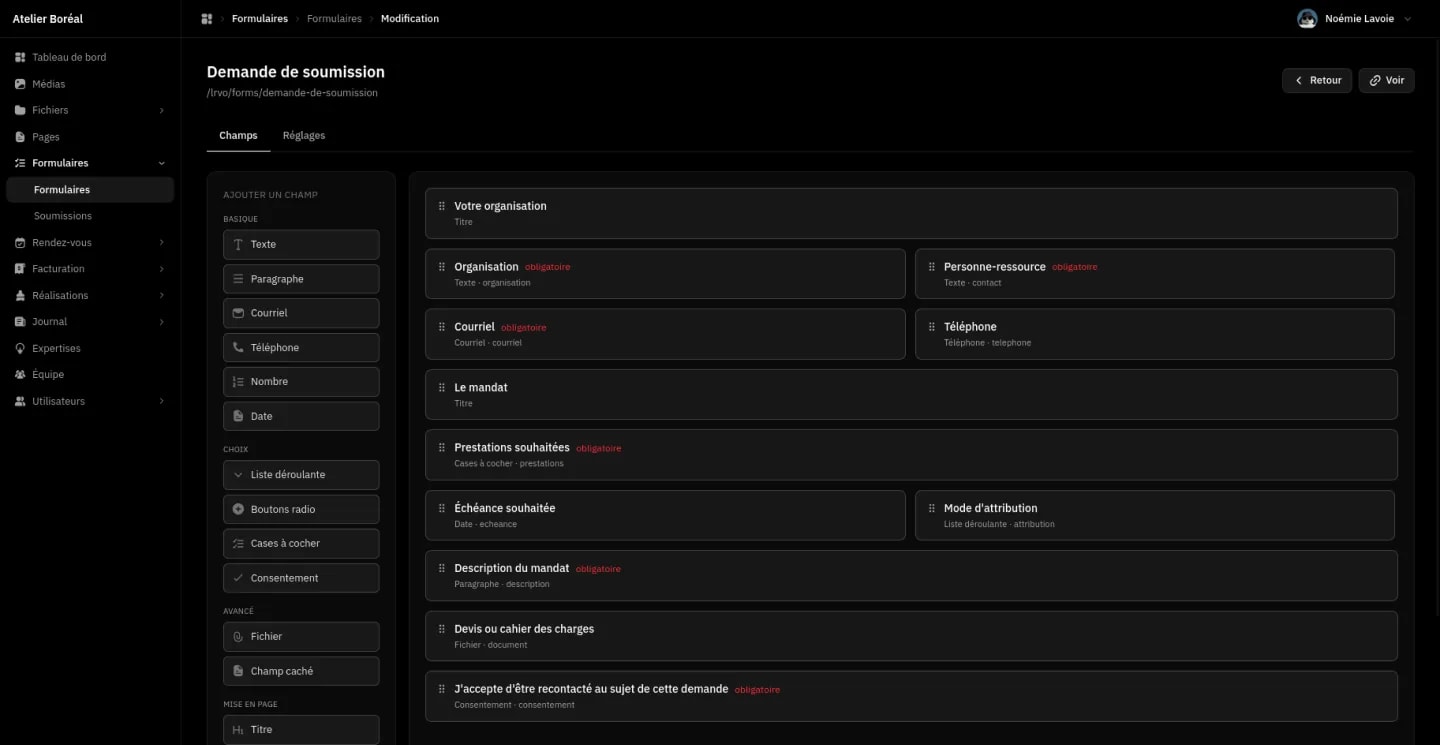The image size is (1440, 745).
Task: Click drag handle on Devis ou cahier des charges
Action: click(442, 629)
